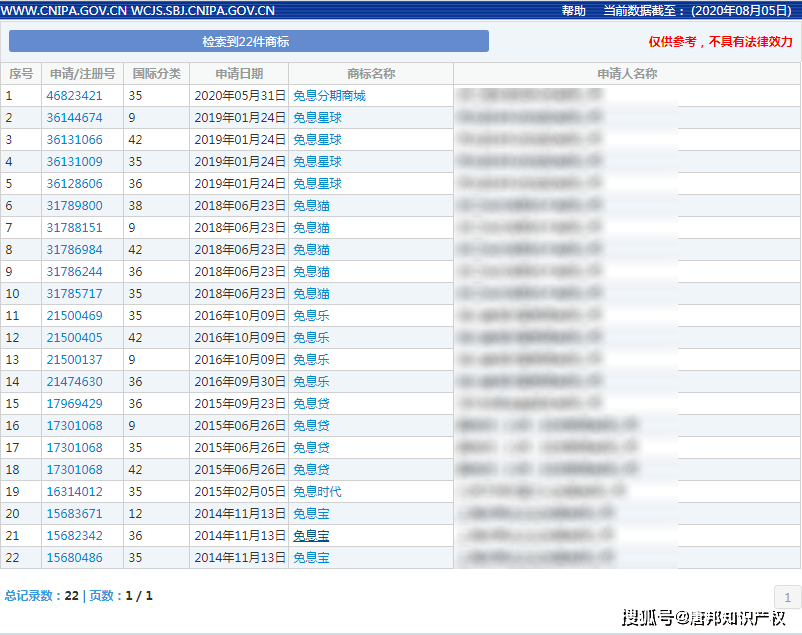
Task: Click the 商标名称 column header
Action: (x=371, y=74)
